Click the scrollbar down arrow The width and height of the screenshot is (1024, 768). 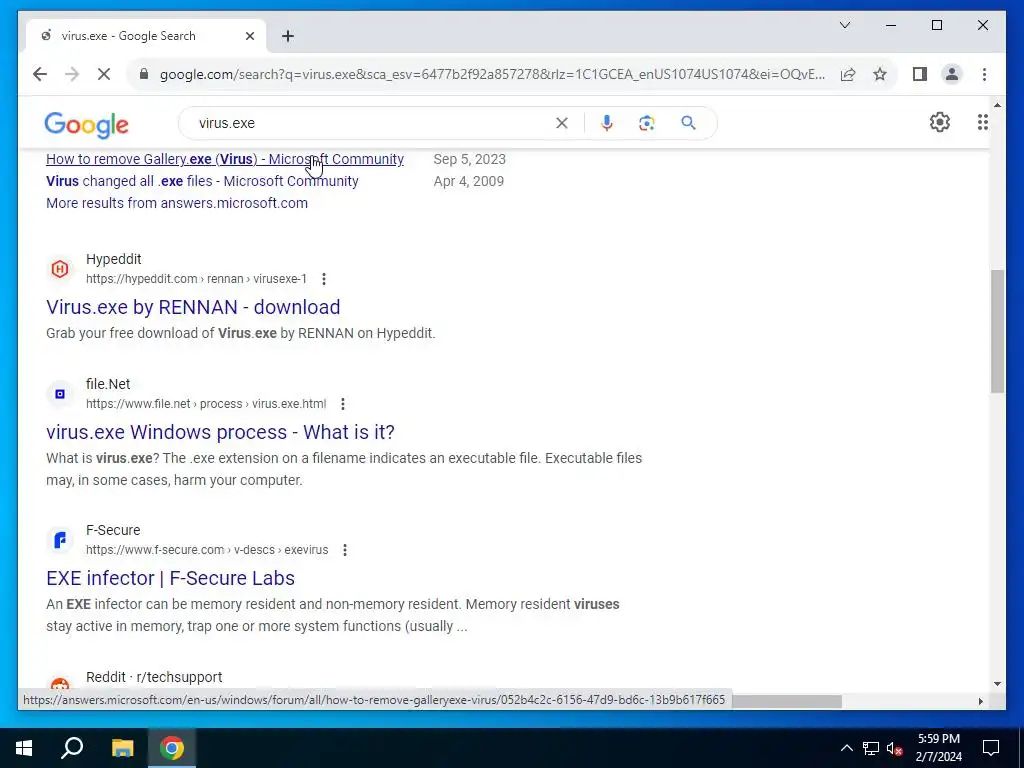[x=997, y=684]
